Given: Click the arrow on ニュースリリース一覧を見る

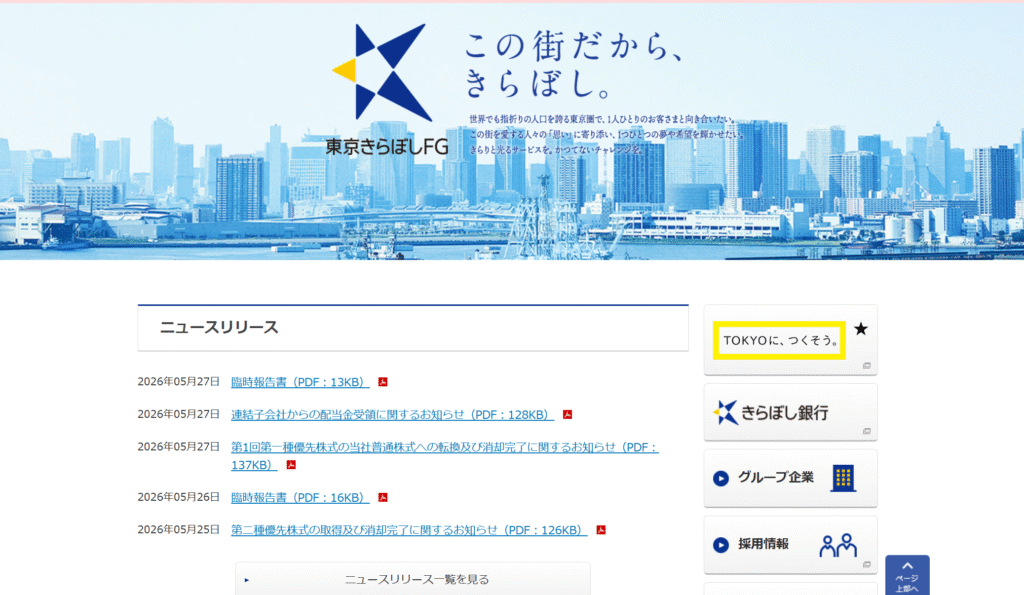Looking at the screenshot, I should point(247,580).
